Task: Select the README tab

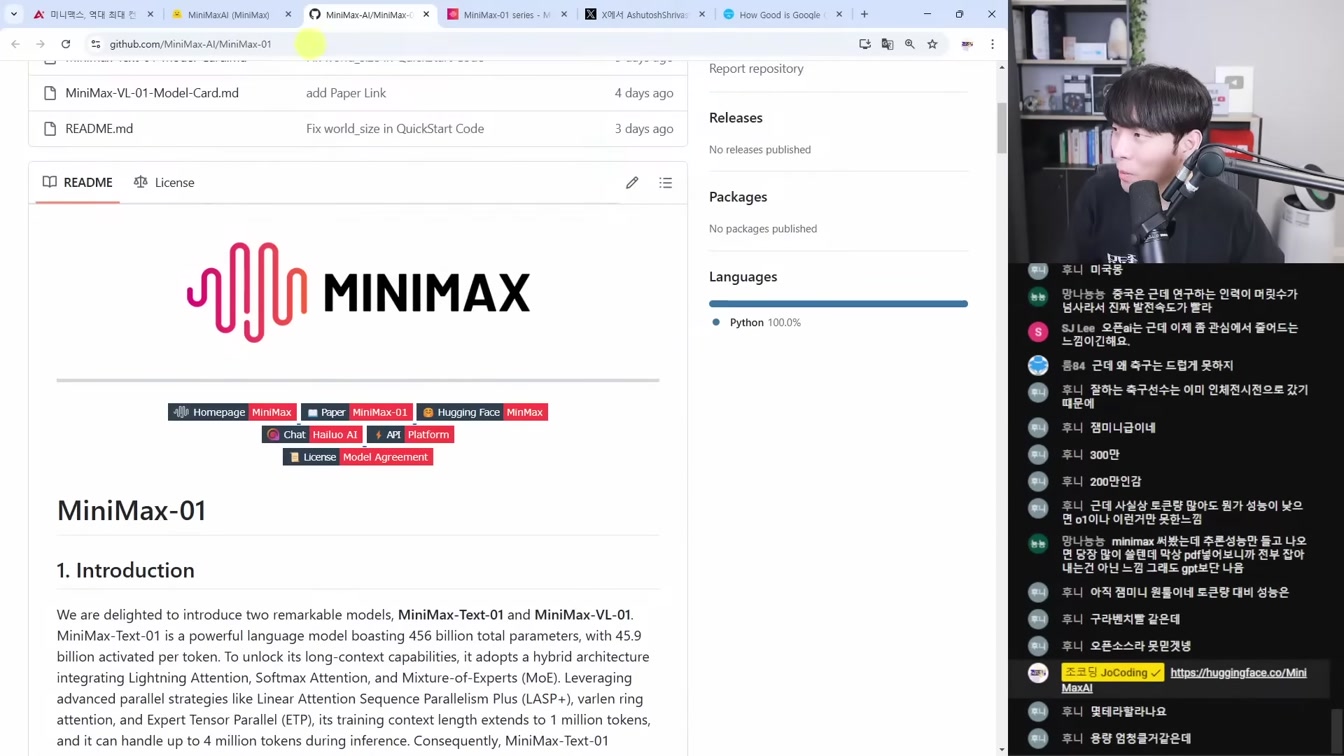Action: pyautogui.click(x=78, y=182)
